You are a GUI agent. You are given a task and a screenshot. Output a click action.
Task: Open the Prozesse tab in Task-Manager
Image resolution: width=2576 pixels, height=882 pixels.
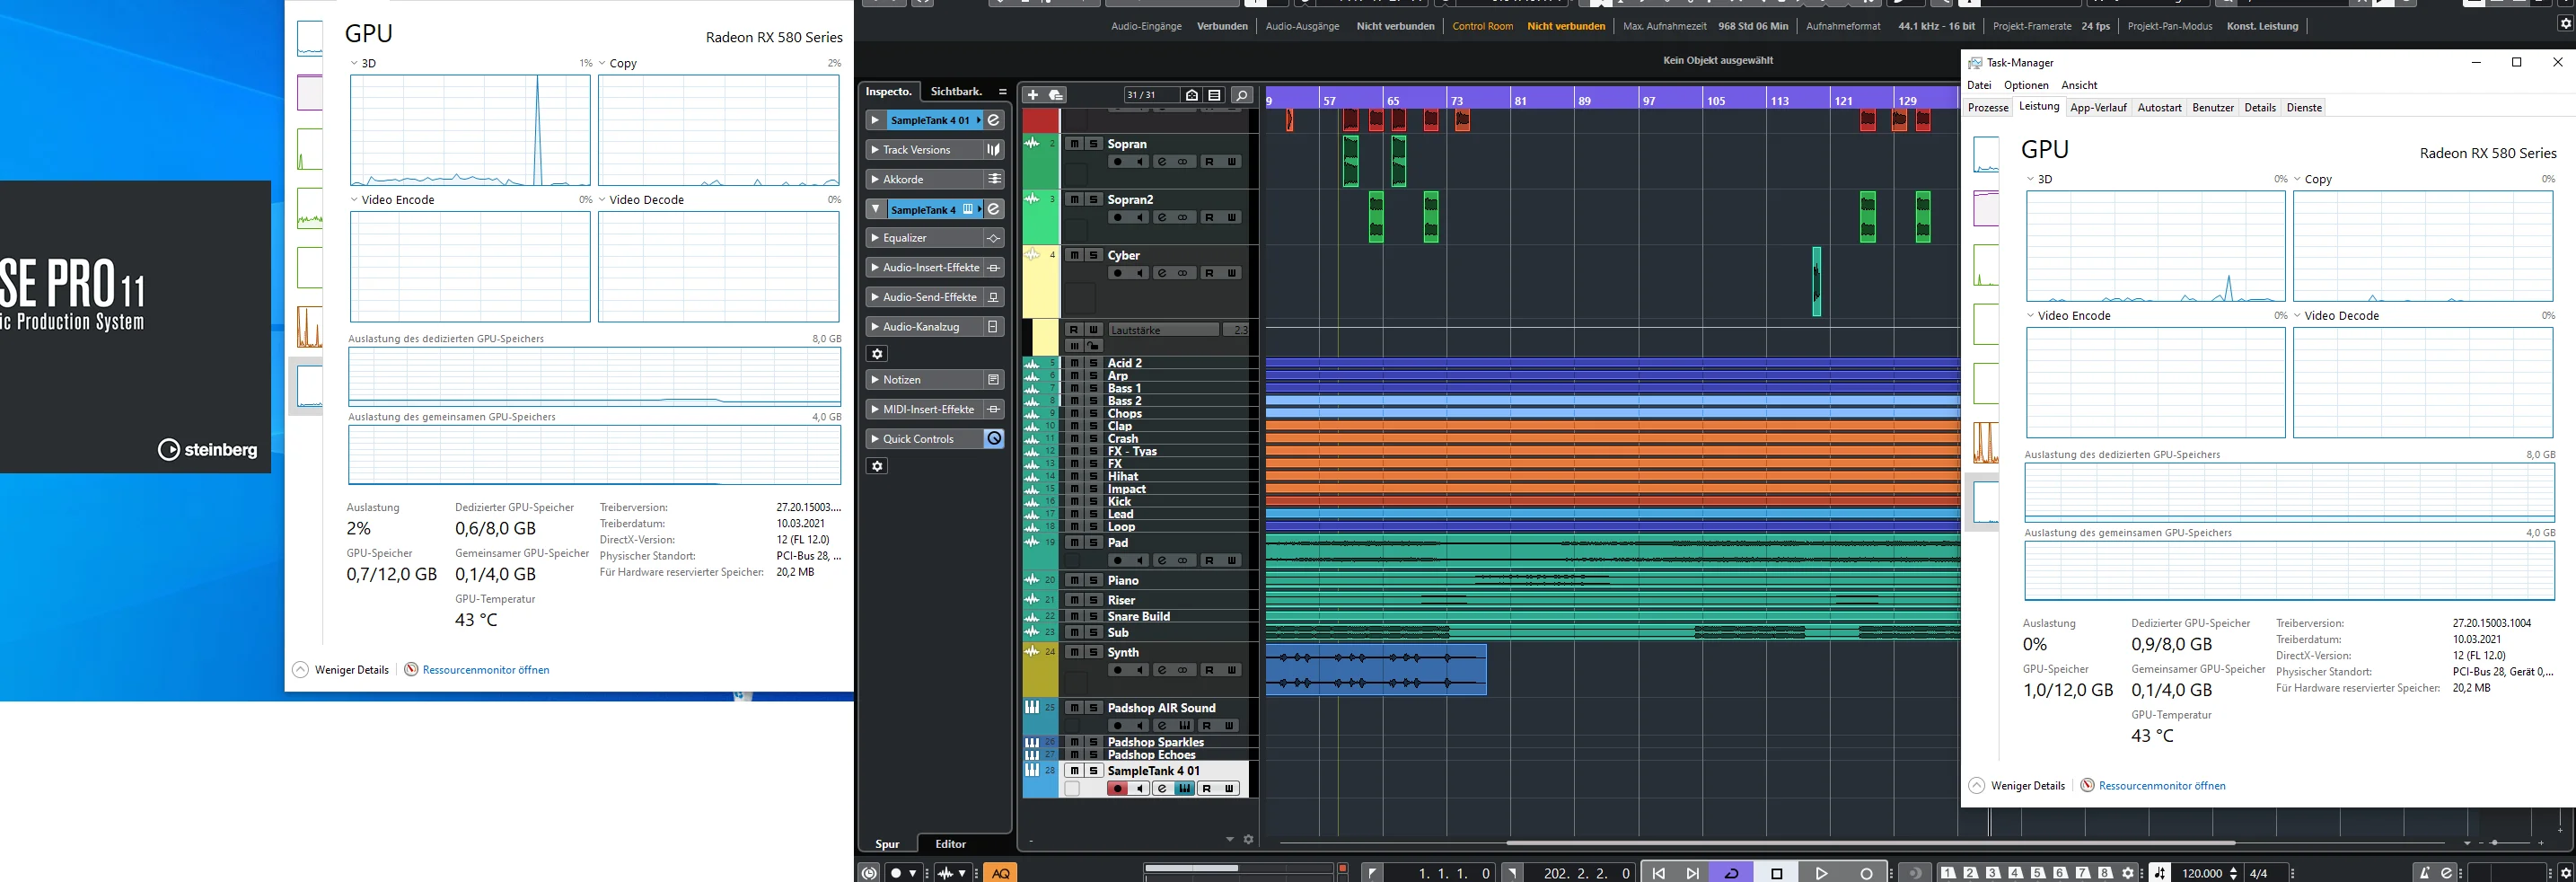tap(1988, 108)
